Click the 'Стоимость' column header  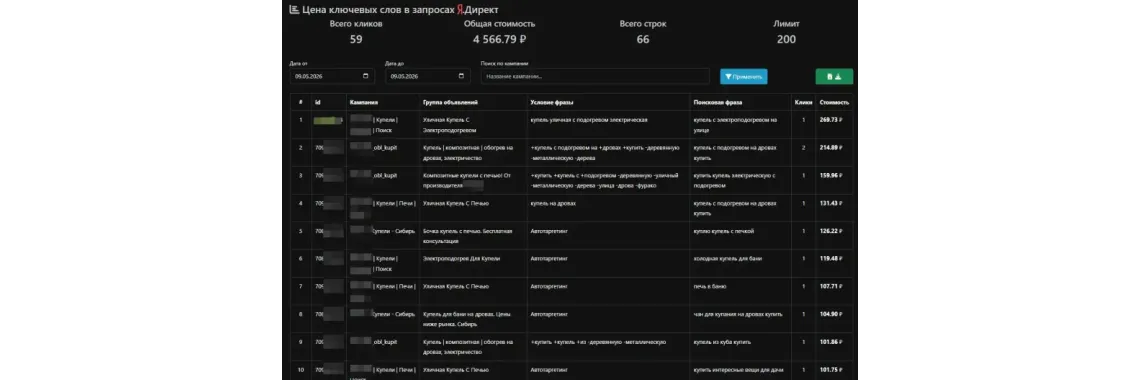pyautogui.click(x=833, y=102)
